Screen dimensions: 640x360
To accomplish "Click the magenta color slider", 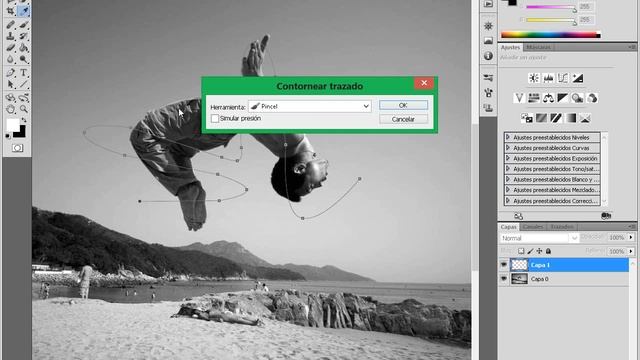I will (551, 7).
